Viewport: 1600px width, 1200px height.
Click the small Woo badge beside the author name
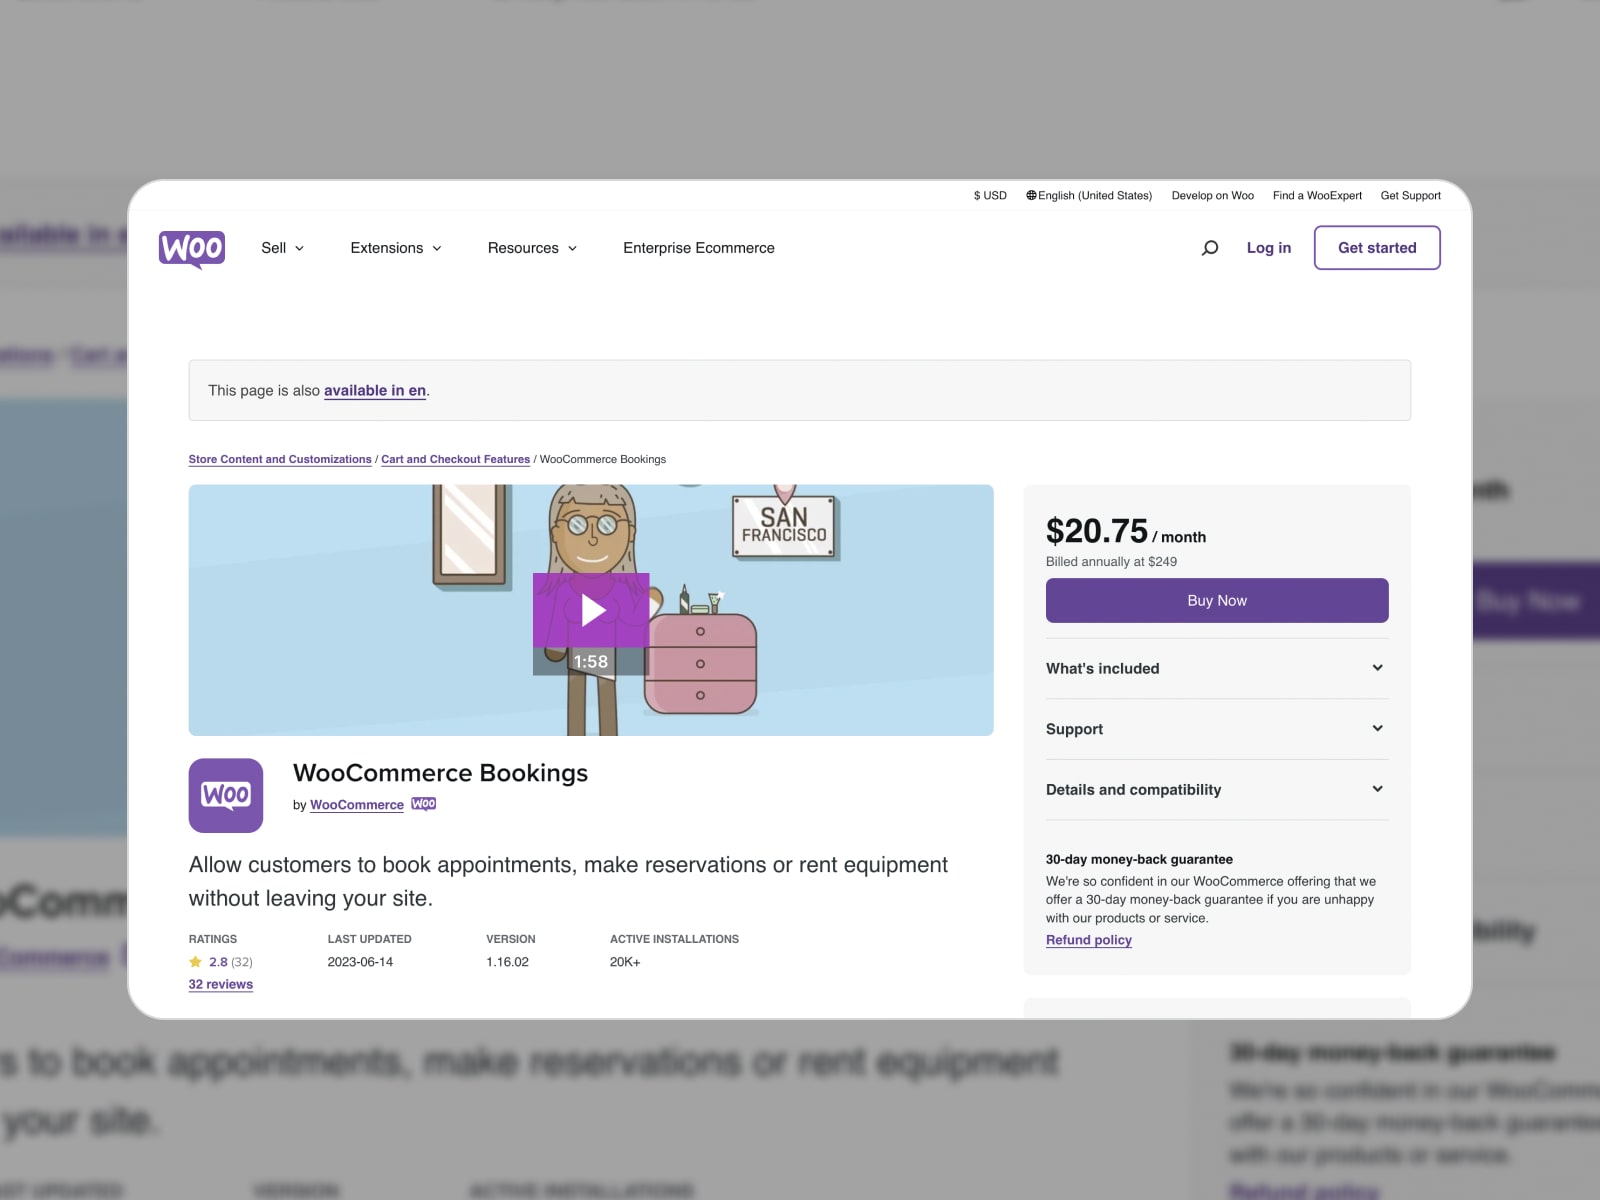coord(424,804)
